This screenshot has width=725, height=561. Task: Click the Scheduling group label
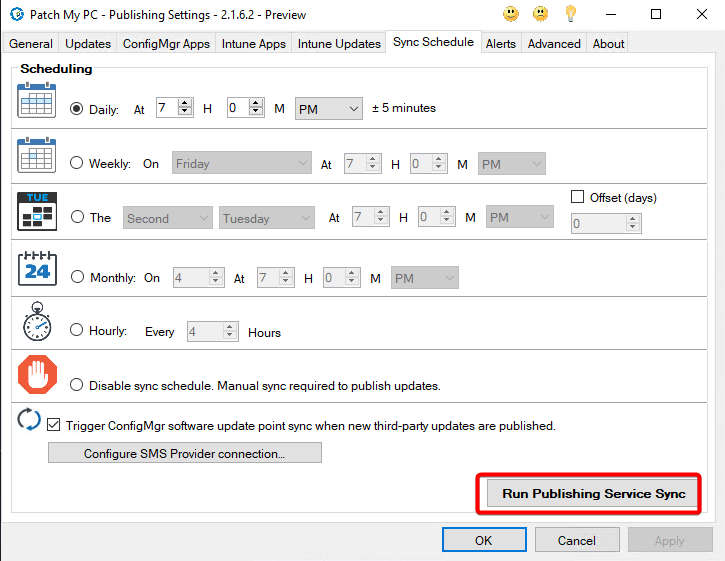(x=56, y=68)
